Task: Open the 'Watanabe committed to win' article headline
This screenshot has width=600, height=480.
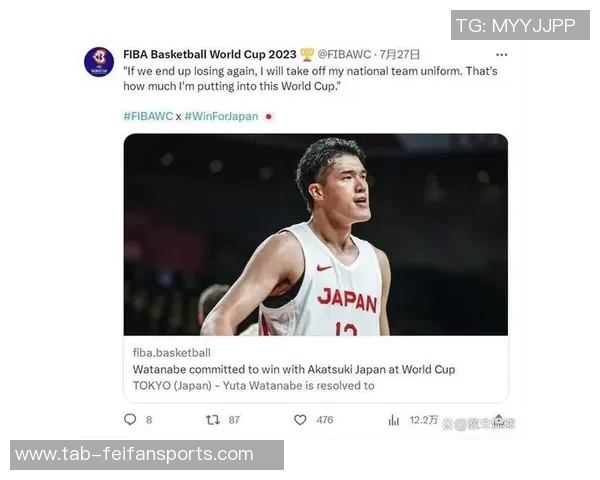Action: (294, 369)
